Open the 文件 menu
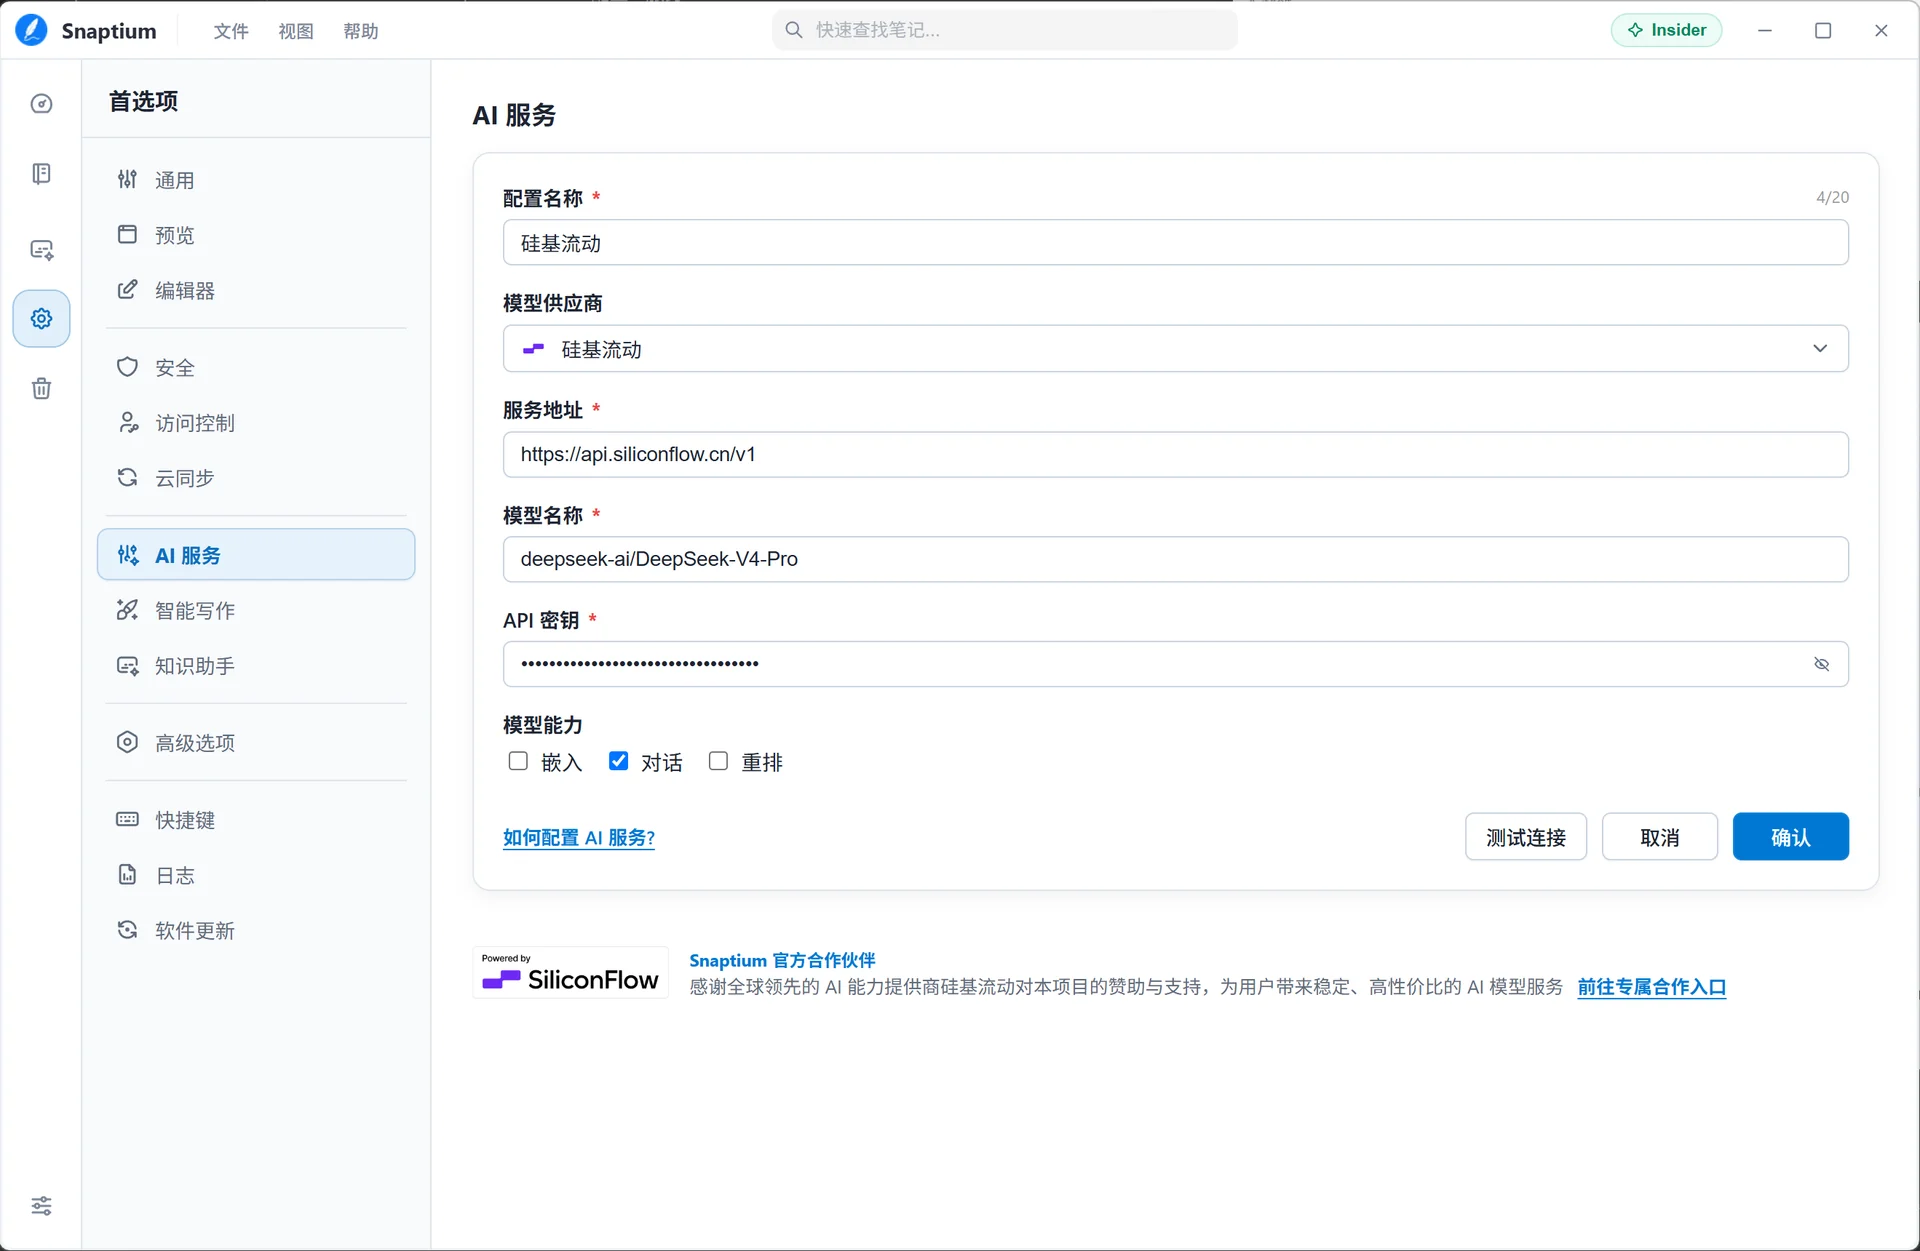1920x1251 pixels. [231, 31]
